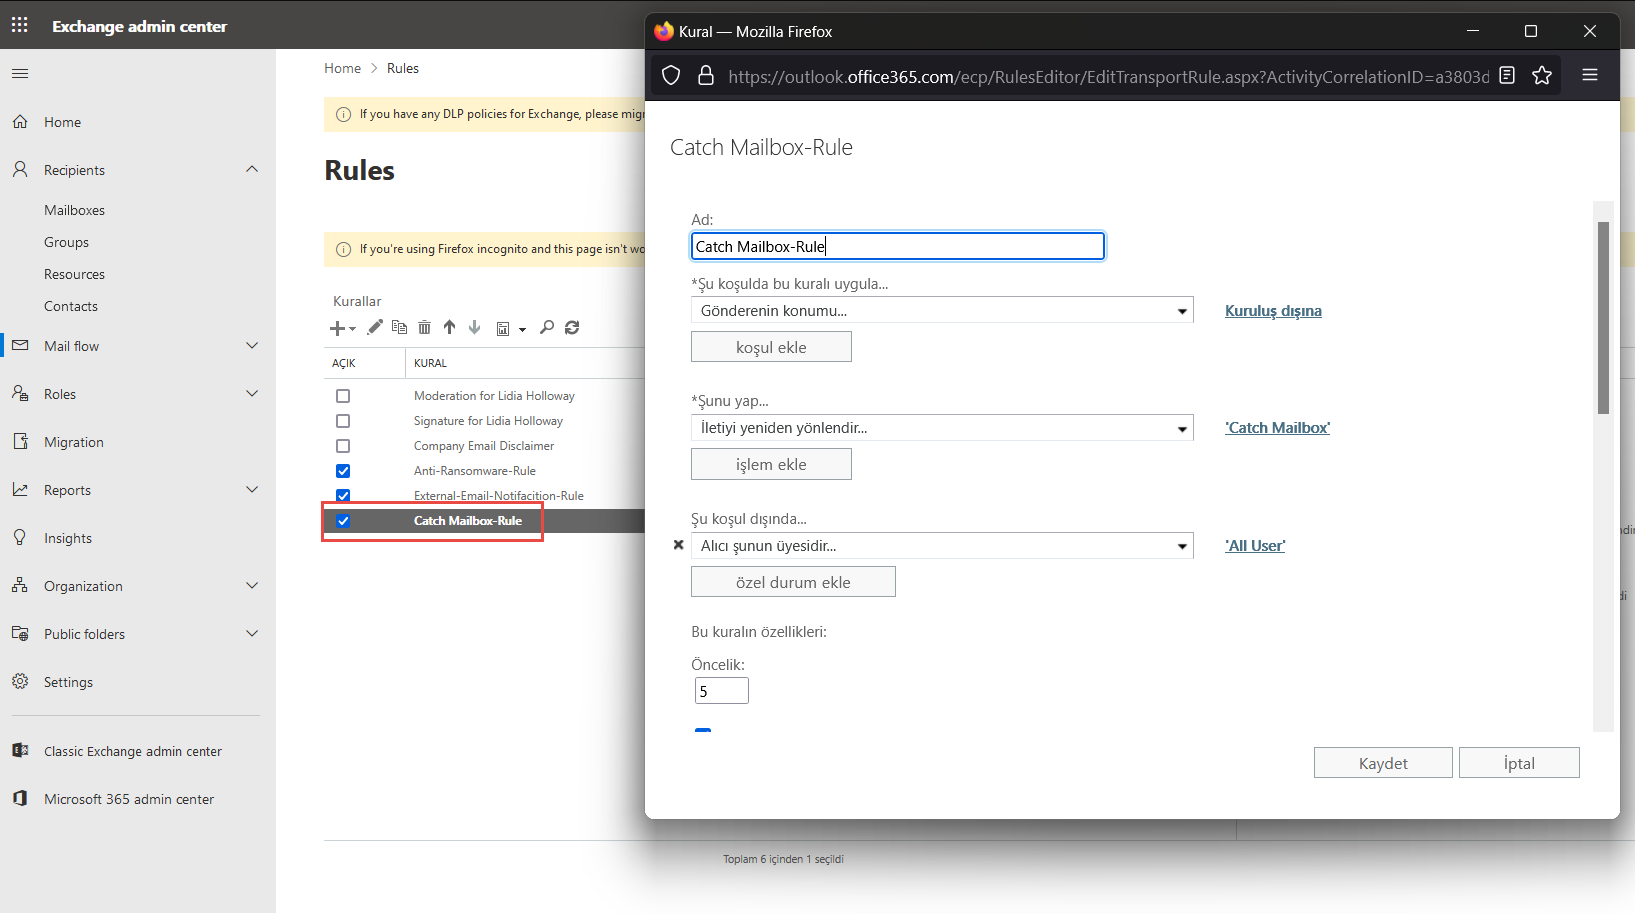Open the 'All User' link
This screenshot has height=914, width=1635.
(1255, 546)
